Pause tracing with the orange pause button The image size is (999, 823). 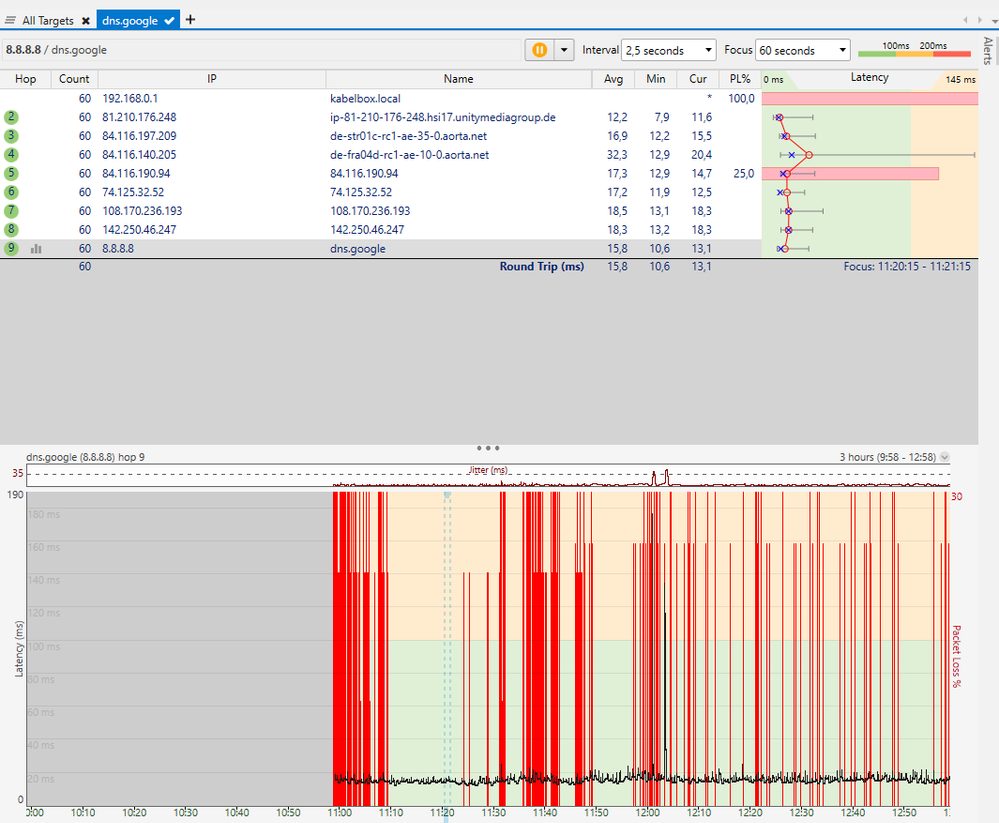click(539, 50)
